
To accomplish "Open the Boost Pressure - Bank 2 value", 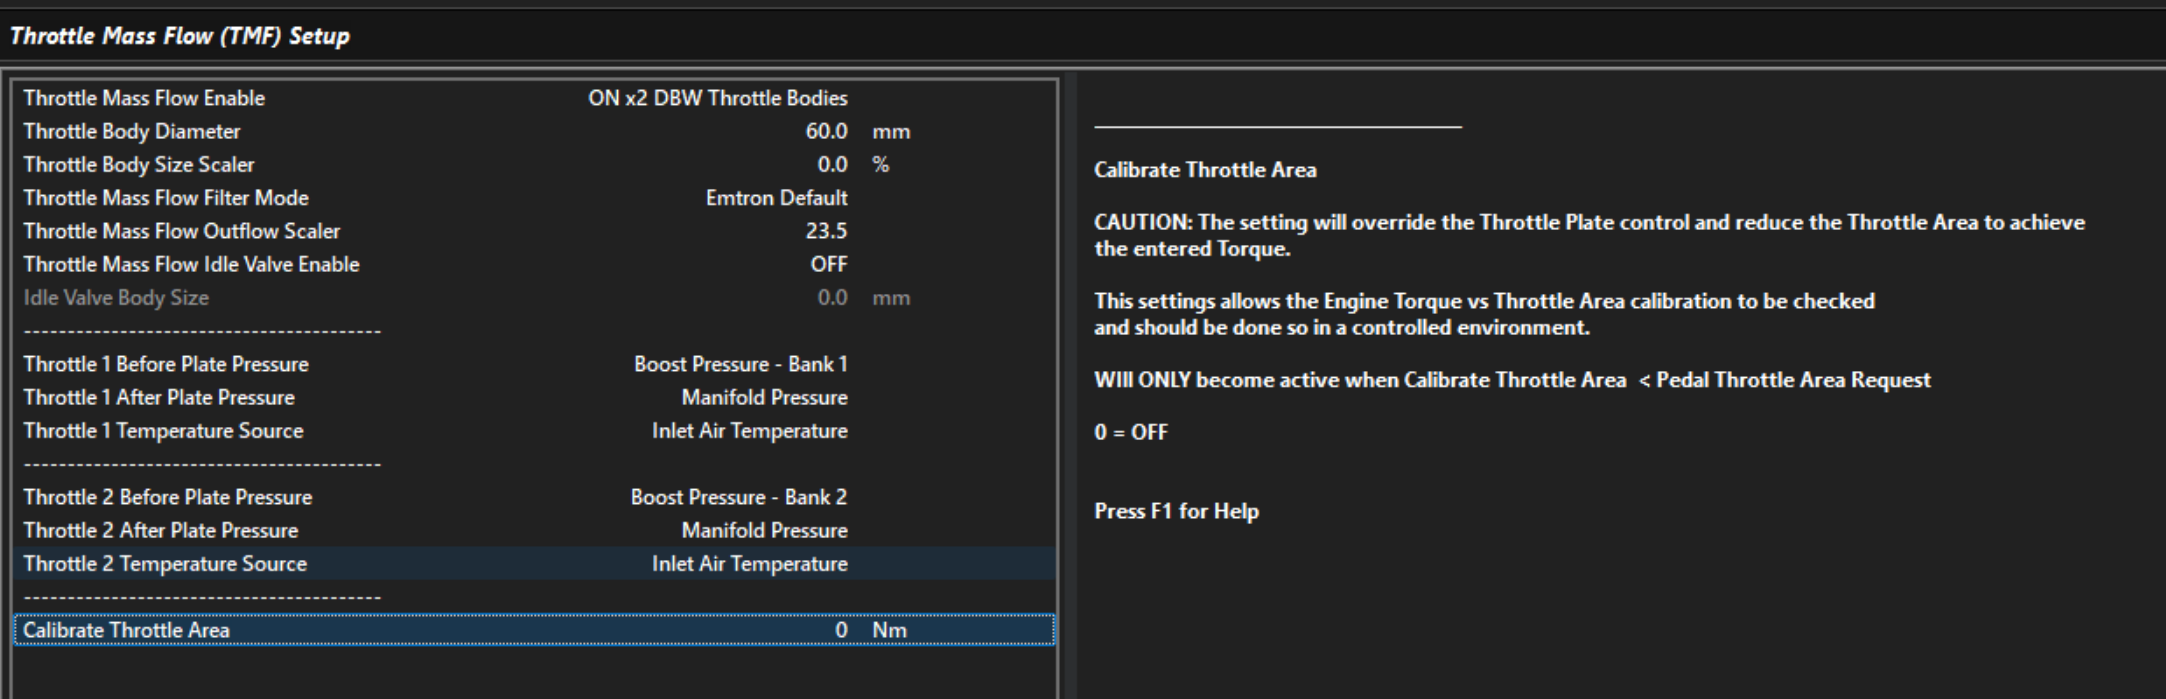I will [738, 497].
